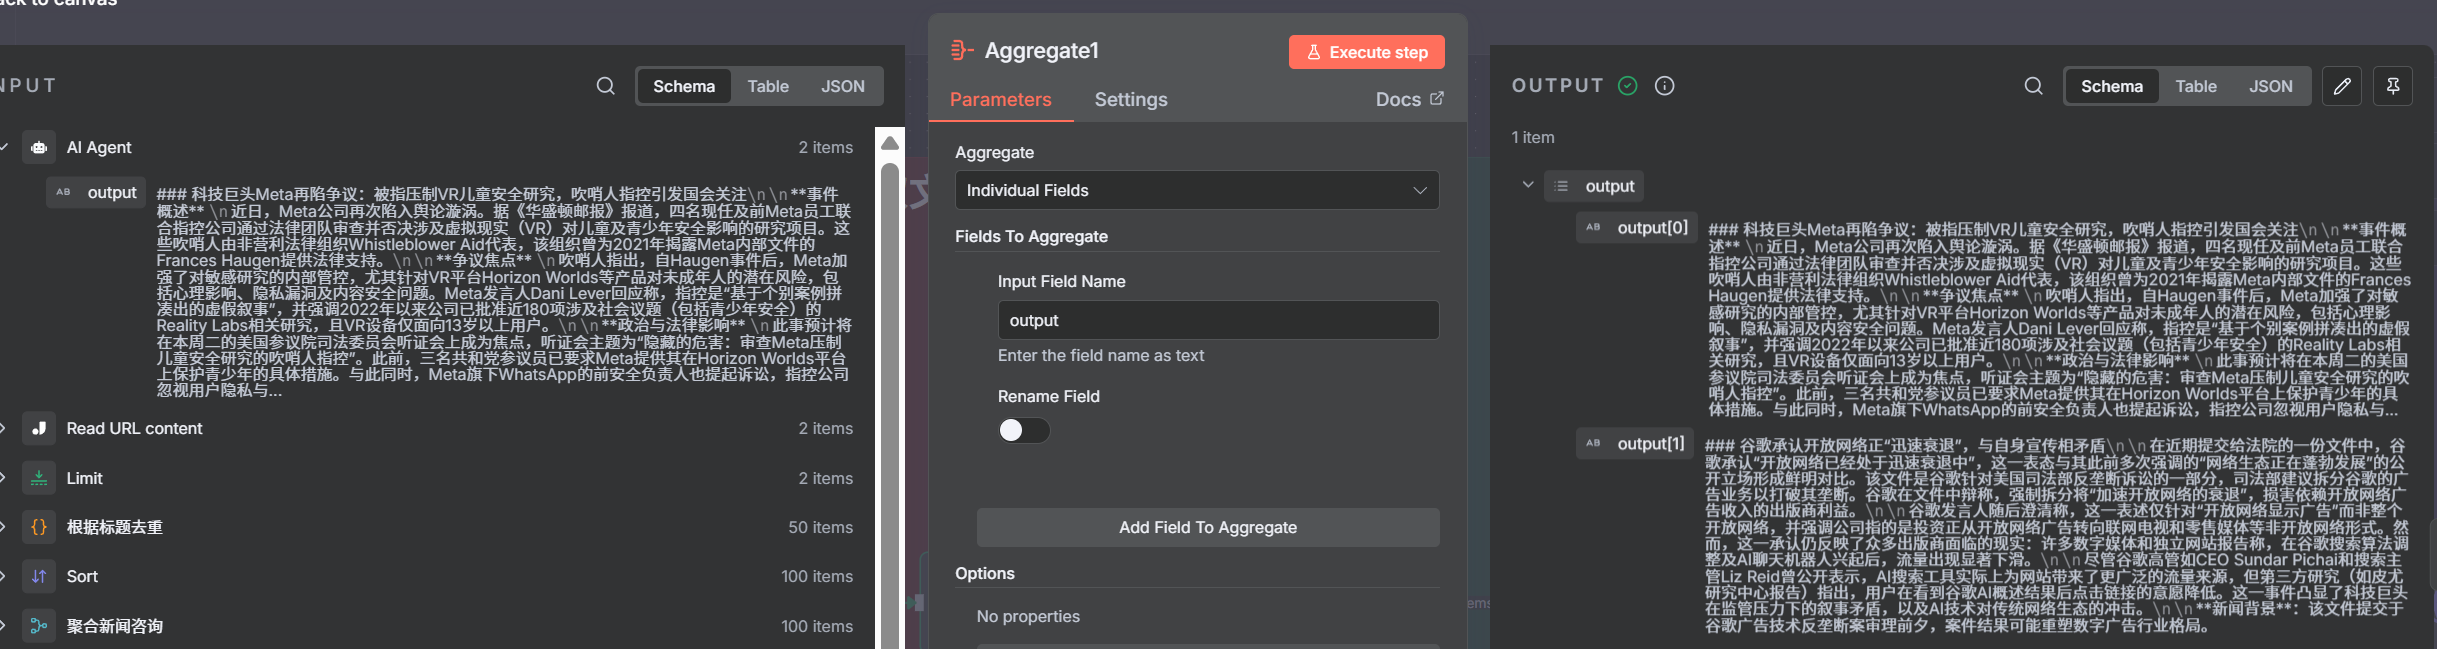Viewport: 2437px width, 649px height.
Task: Click the '1 item' output count text
Action: coord(1533,137)
